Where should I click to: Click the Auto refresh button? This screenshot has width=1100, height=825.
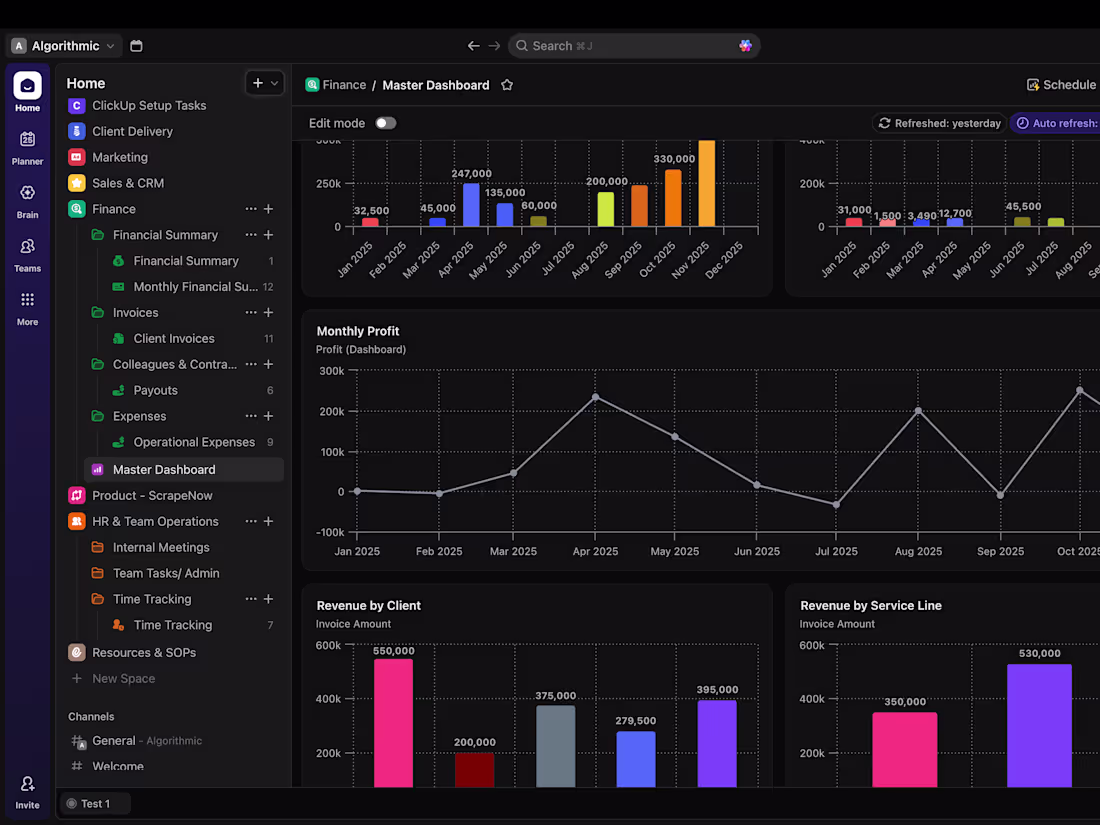pos(1057,123)
